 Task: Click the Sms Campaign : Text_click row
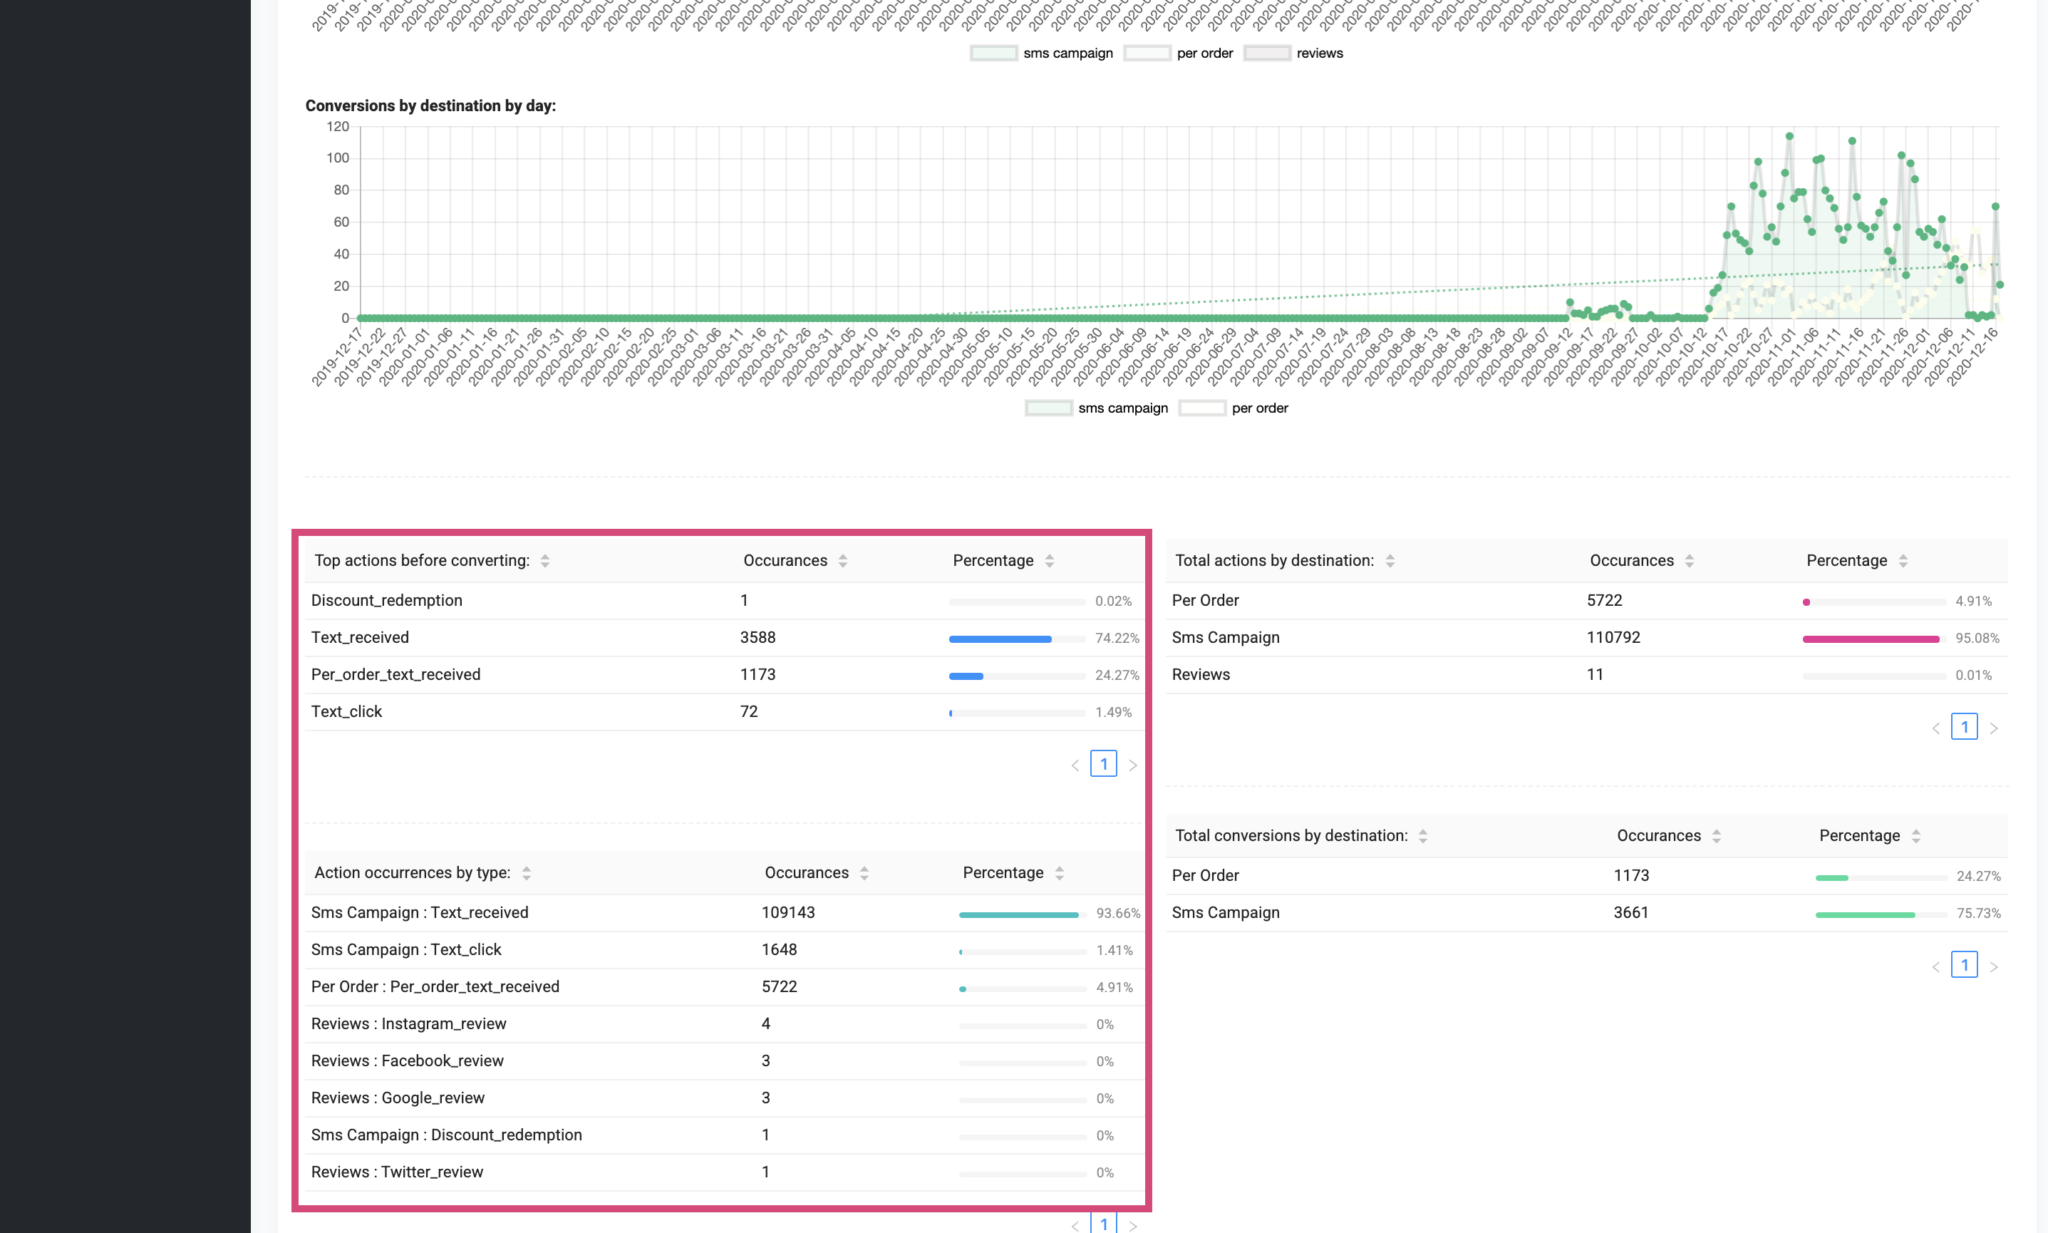pos(406,950)
